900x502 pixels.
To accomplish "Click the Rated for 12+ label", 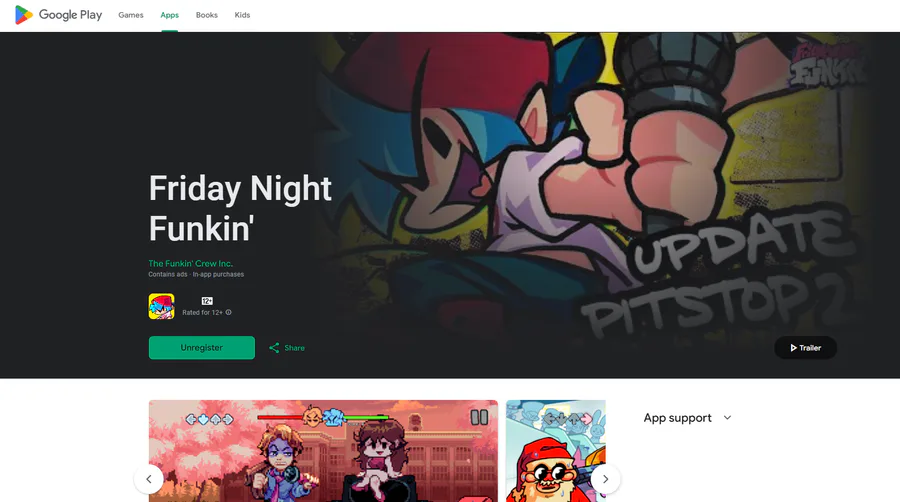I will tap(202, 313).
